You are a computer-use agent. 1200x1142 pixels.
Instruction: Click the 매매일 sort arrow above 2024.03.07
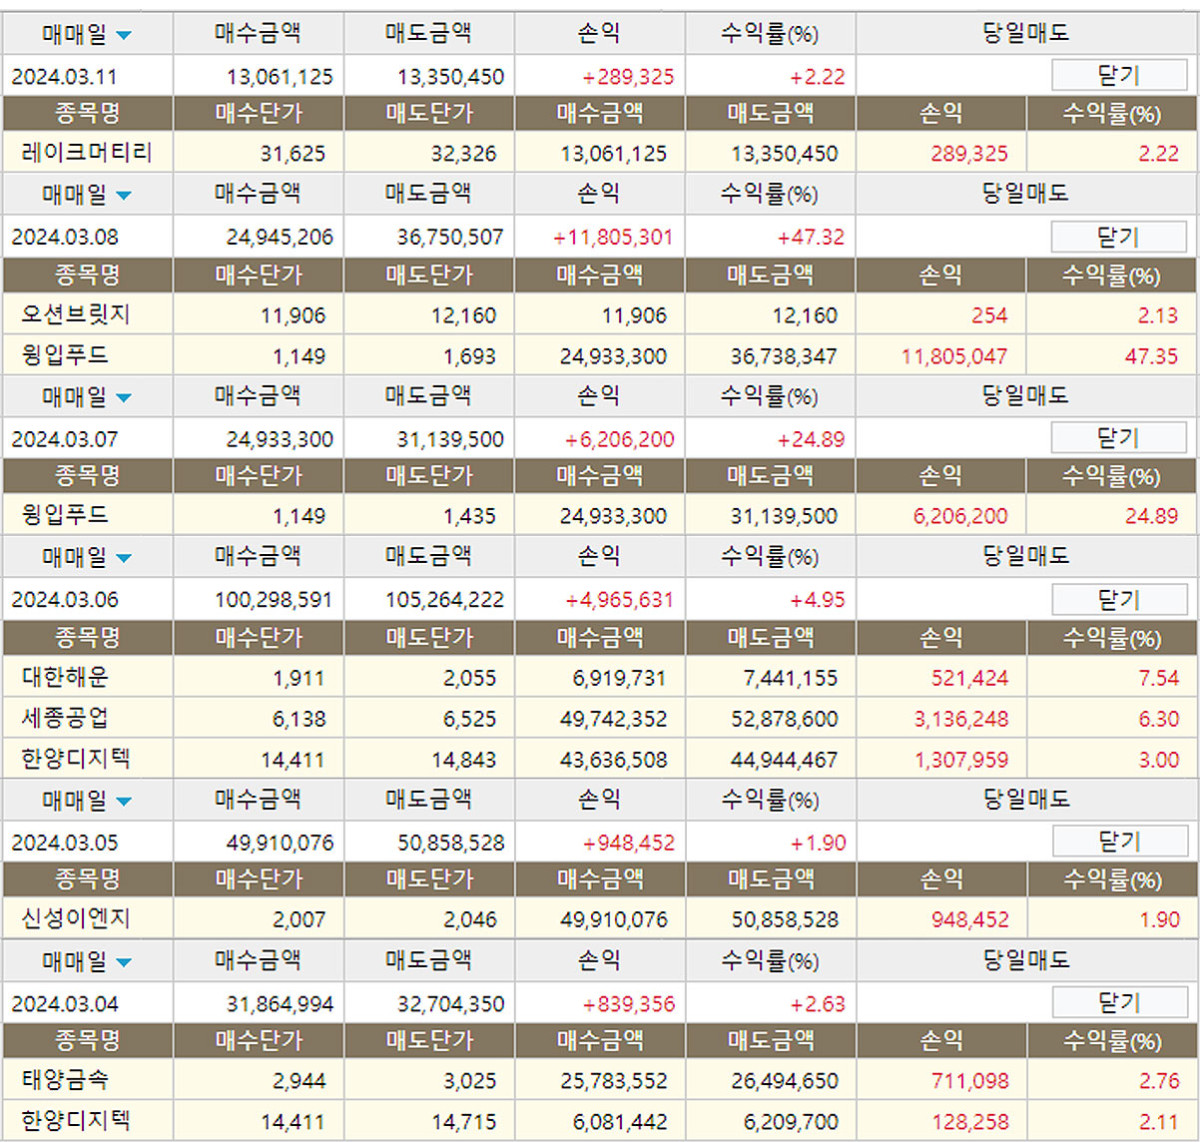coord(124,398)
